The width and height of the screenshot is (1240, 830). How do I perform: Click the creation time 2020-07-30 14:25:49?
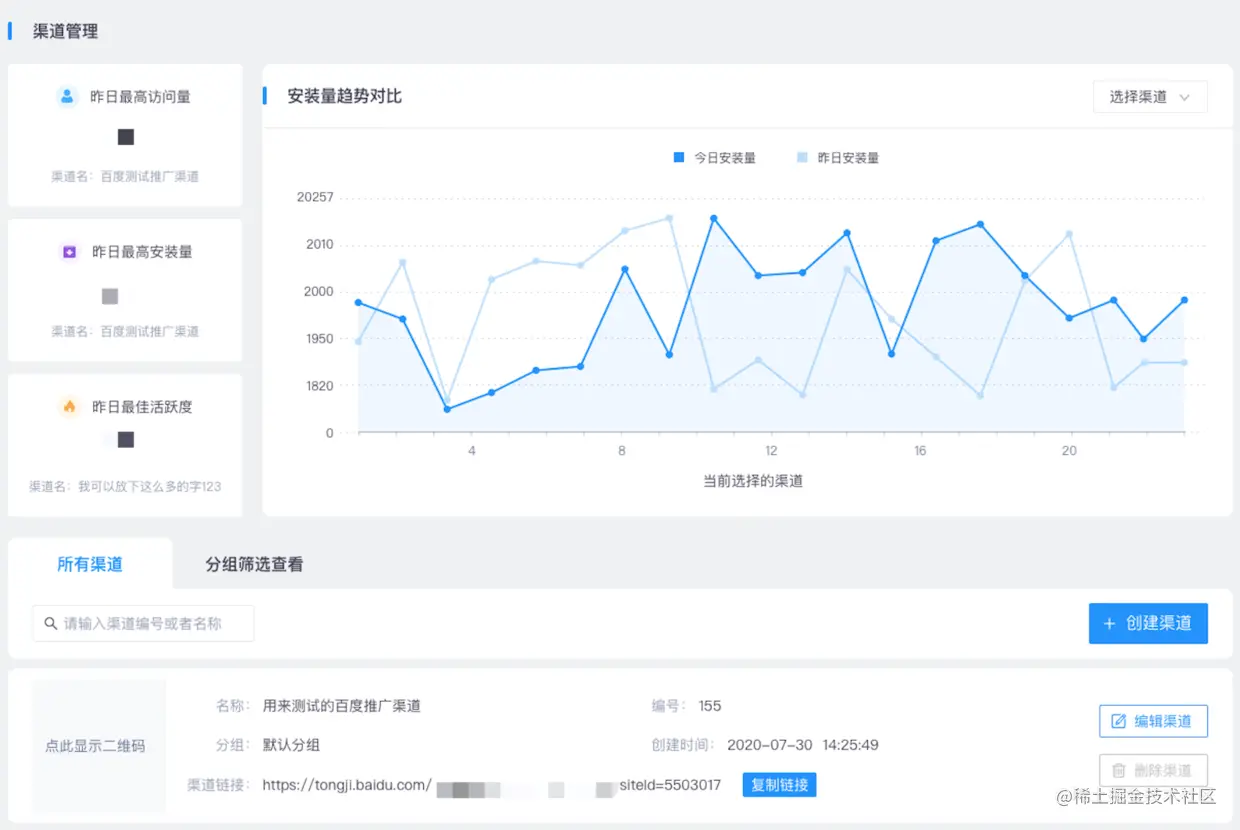(x=803, y=745)
